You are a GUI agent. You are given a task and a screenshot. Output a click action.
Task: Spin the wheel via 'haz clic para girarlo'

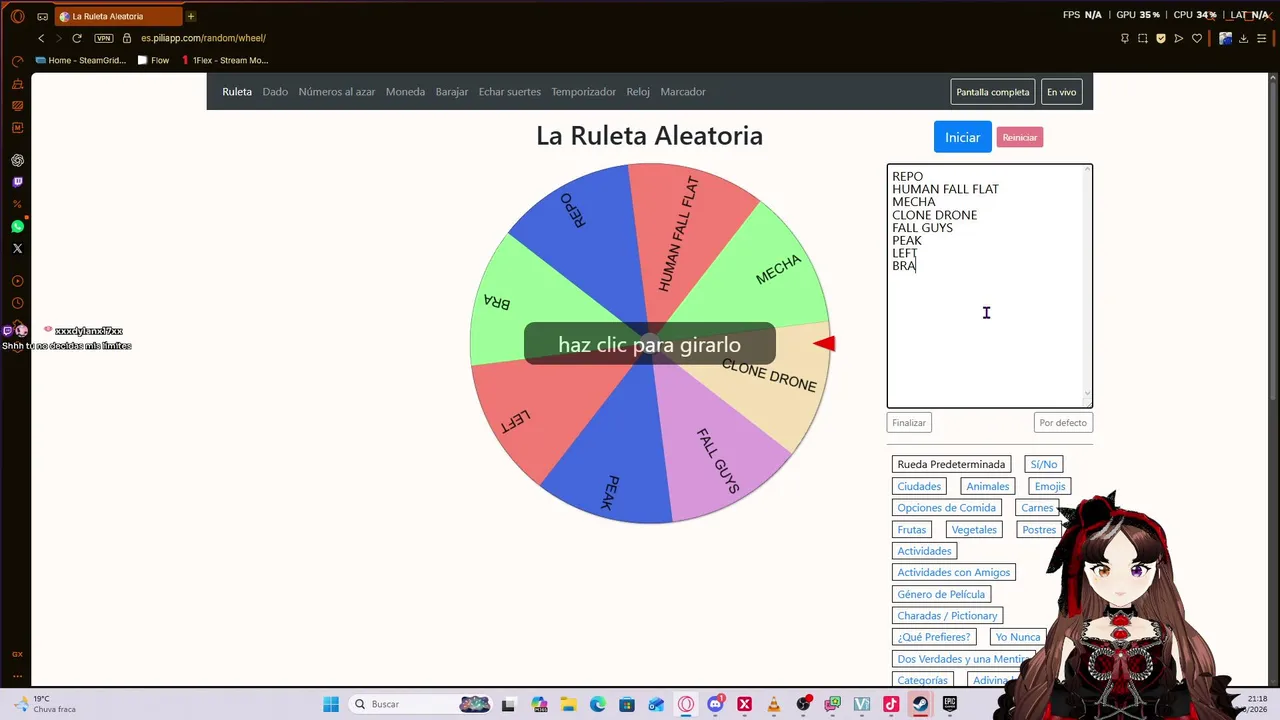649,345
